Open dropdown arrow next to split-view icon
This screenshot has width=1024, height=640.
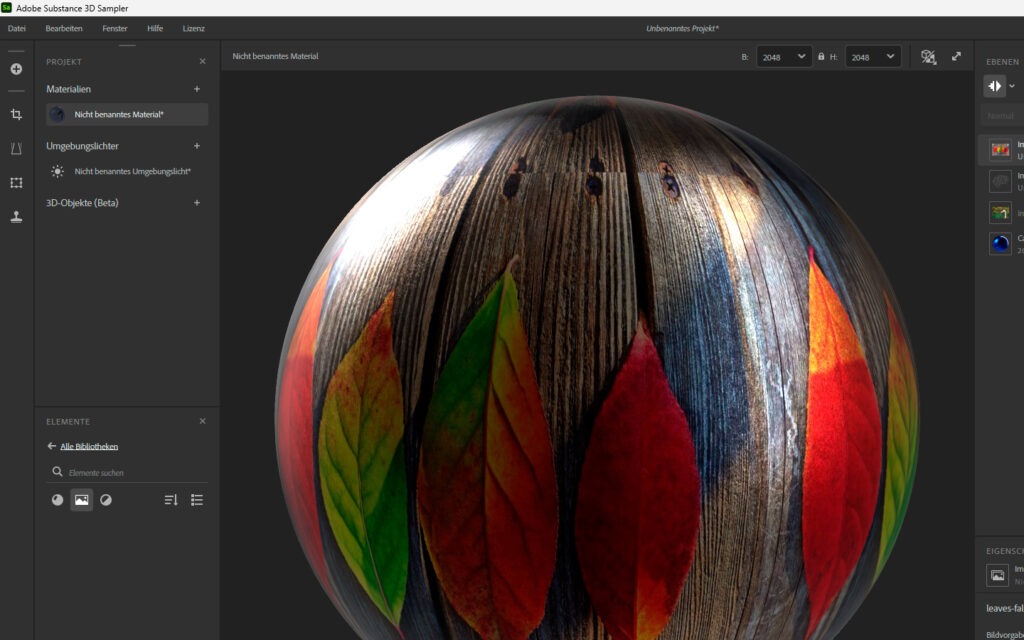pos(1012,86)
